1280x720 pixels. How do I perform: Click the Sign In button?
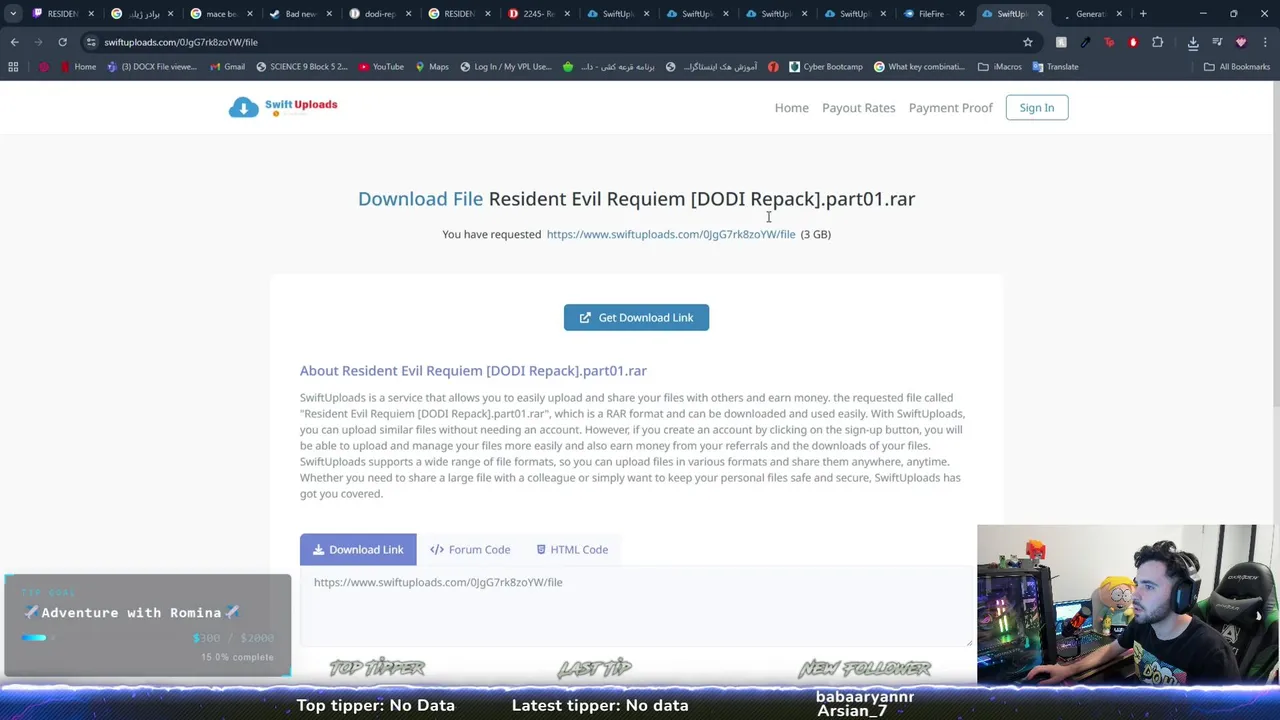(1036, 107)
